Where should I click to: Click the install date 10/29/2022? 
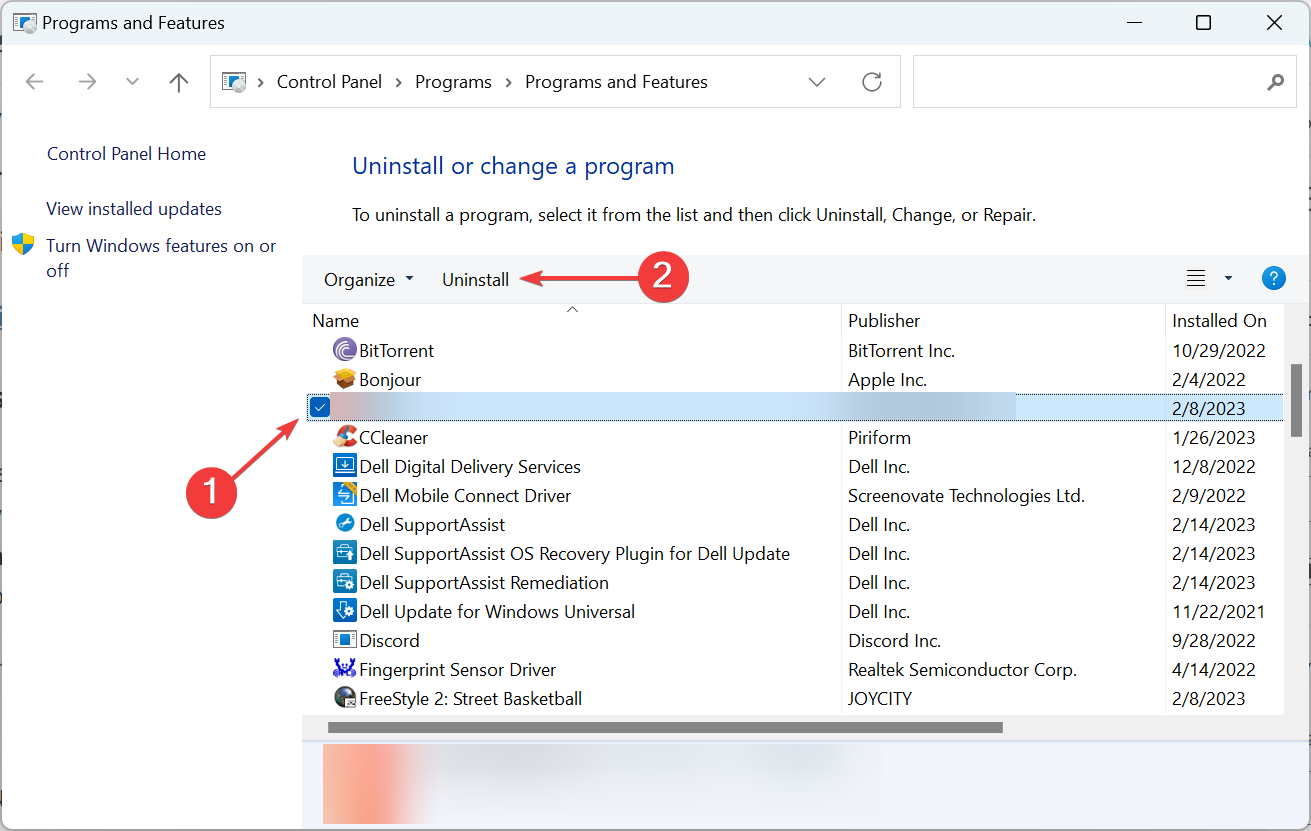pos(1219,351)
